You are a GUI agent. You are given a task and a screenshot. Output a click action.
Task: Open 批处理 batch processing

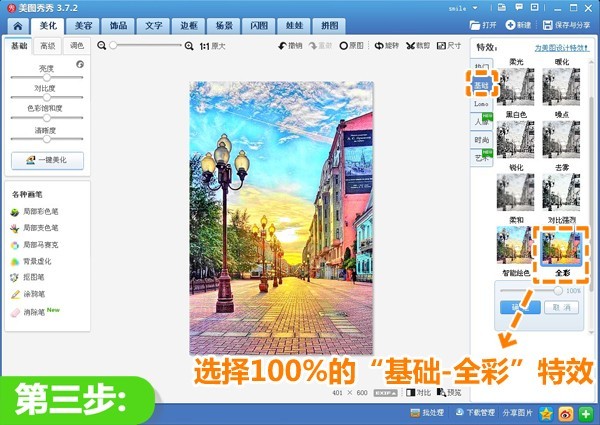427,413
